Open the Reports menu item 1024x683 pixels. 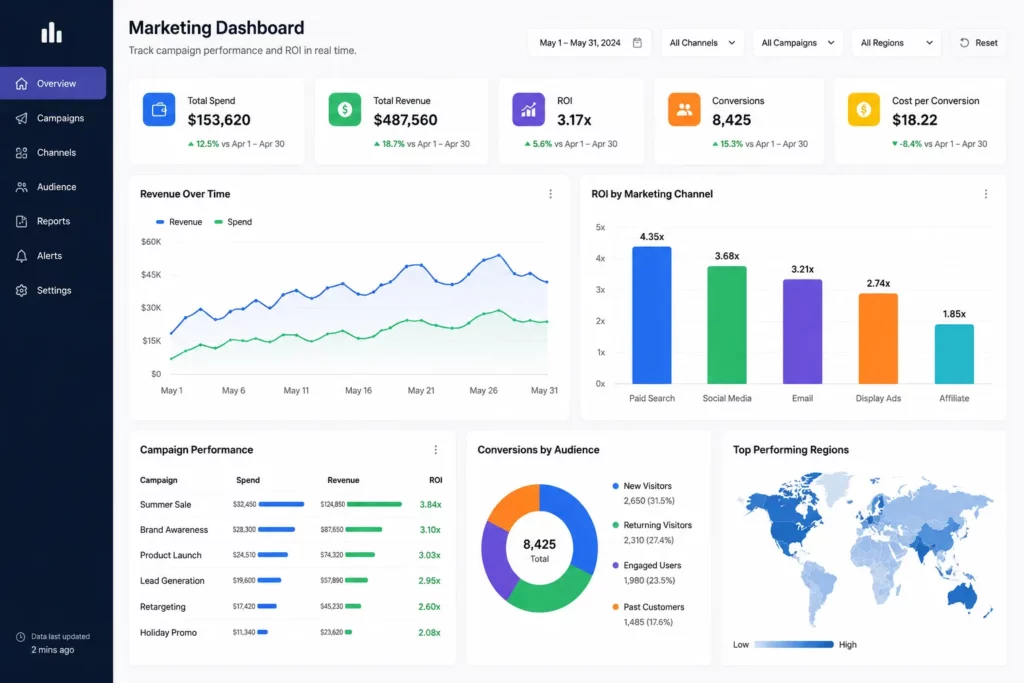53,221
